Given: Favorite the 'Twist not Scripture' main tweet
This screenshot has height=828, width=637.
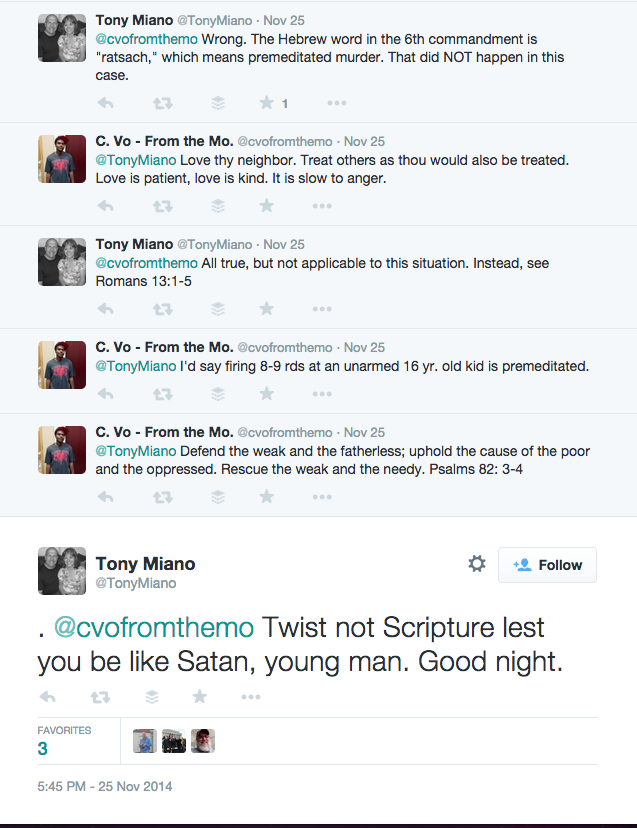Looking at the screenshot, I should 200,697.
